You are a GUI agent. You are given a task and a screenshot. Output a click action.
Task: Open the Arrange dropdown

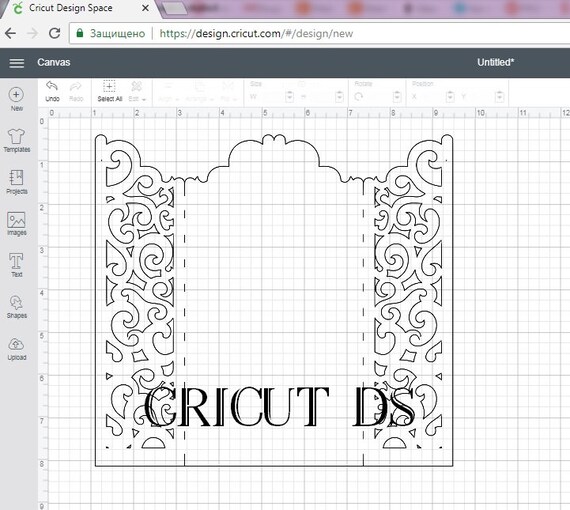coord(199,92)
